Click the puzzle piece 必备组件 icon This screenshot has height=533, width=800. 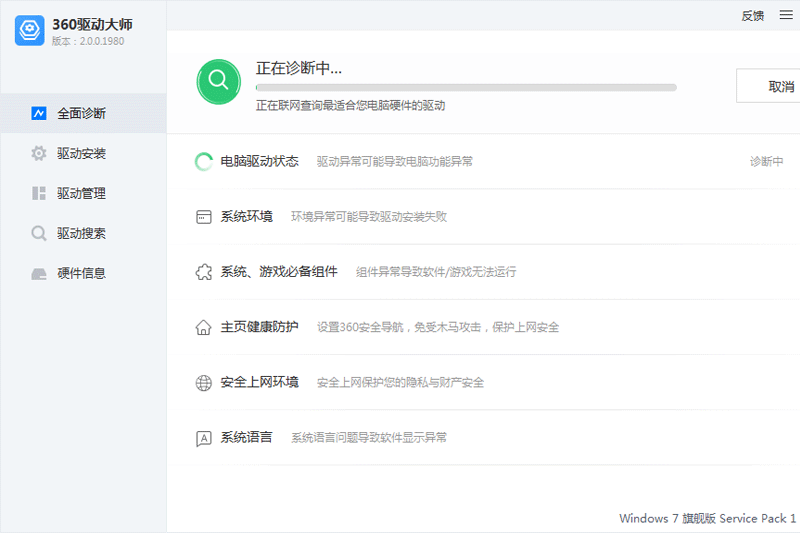204,272
